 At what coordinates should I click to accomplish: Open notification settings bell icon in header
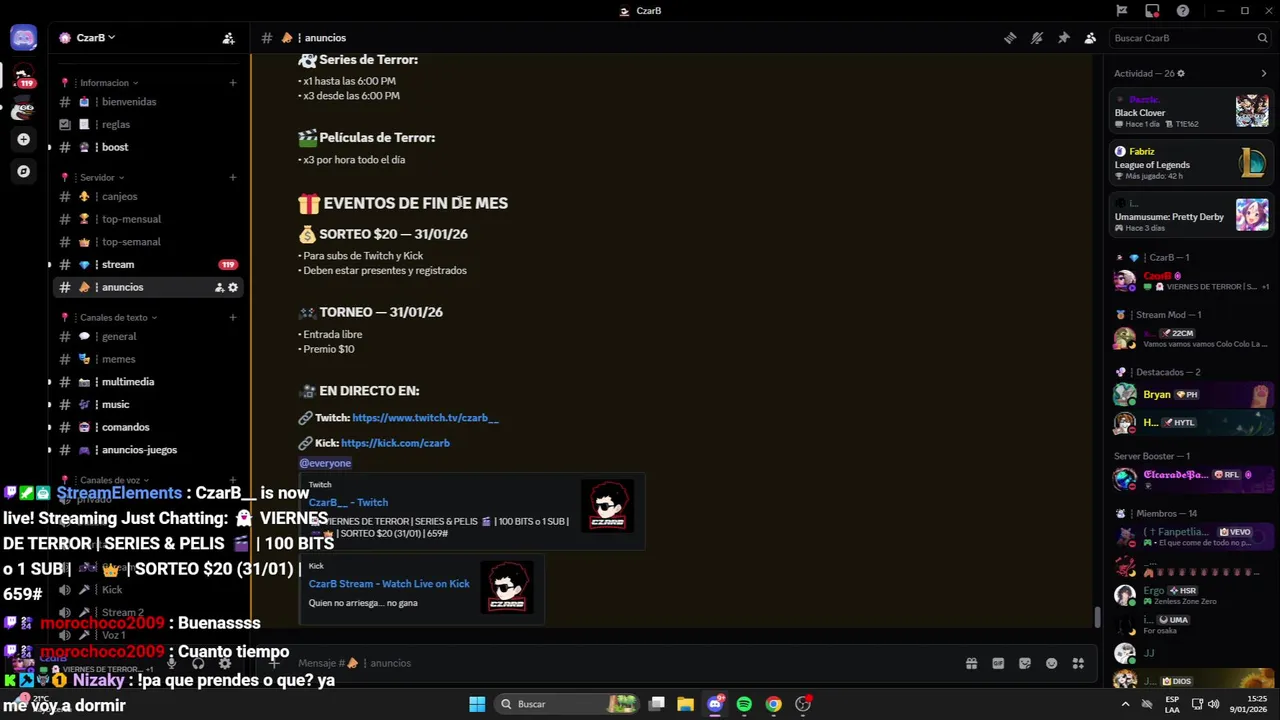[1037, 38]
